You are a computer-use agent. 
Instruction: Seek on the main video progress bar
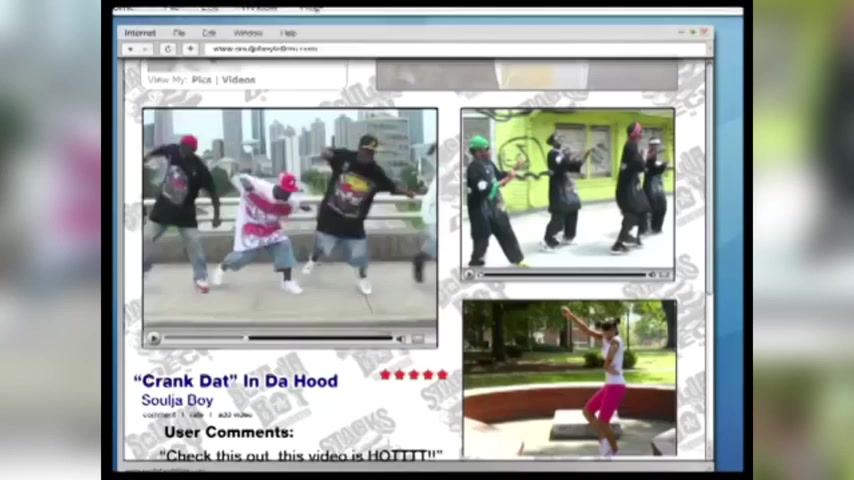point(278,338)
